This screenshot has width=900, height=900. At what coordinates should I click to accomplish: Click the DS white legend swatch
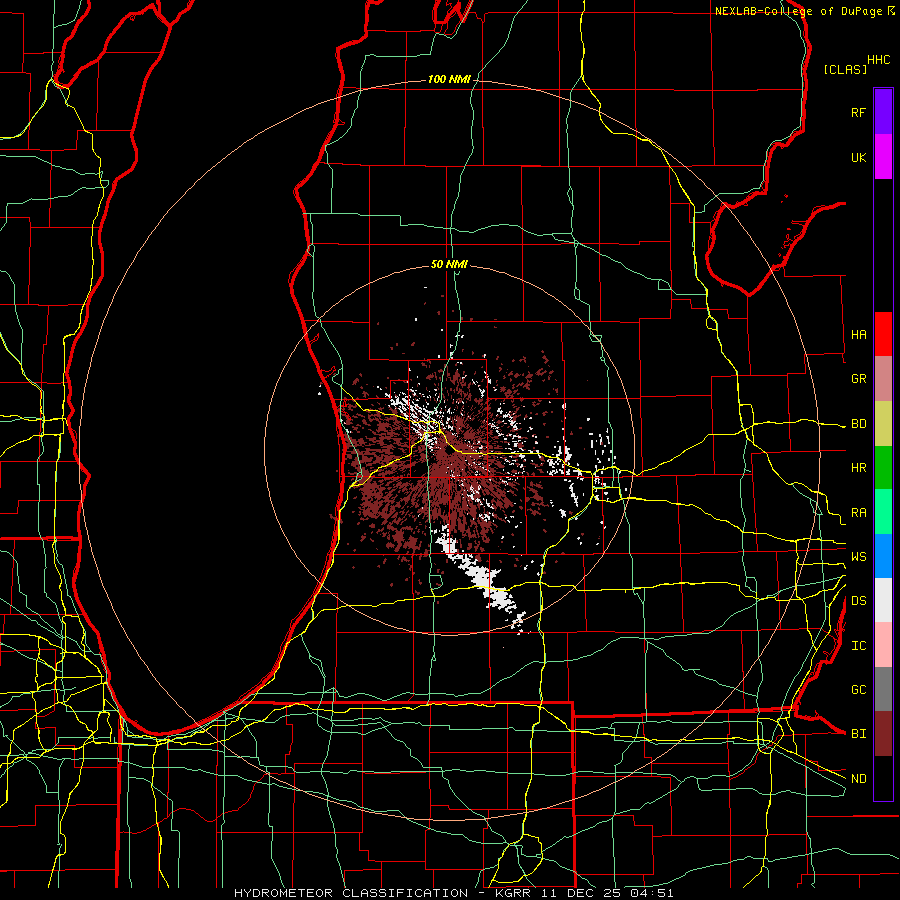point(883,600)
